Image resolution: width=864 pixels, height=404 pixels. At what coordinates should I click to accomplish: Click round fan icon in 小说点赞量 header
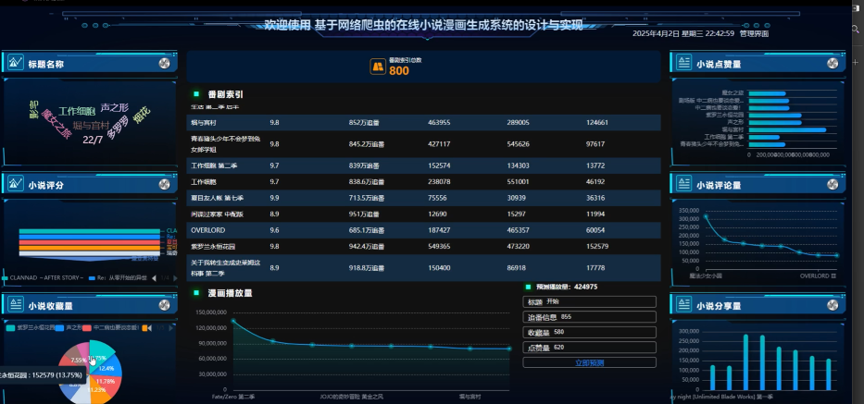(x=832, y=63)
